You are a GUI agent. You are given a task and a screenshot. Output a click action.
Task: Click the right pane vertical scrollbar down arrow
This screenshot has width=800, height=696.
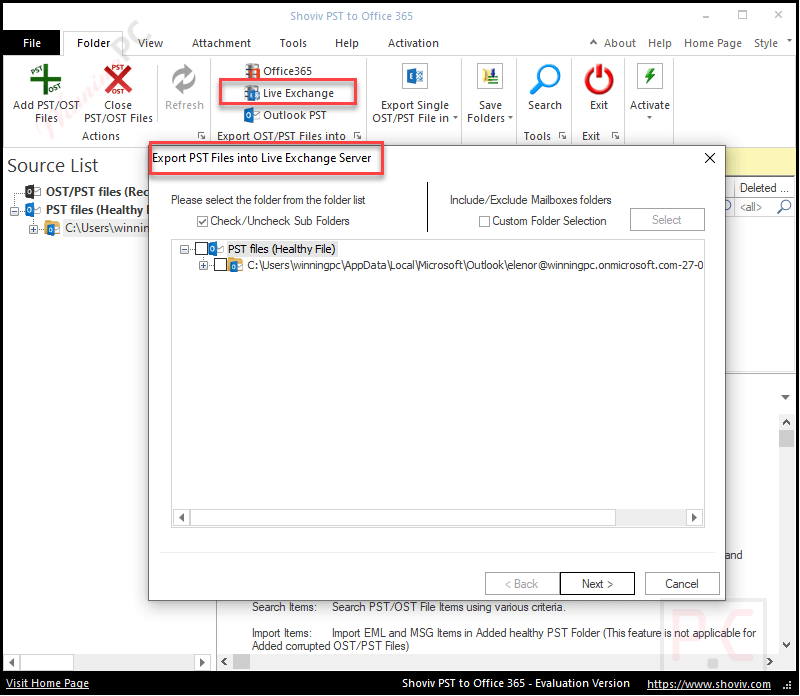[x=786, y=645]
